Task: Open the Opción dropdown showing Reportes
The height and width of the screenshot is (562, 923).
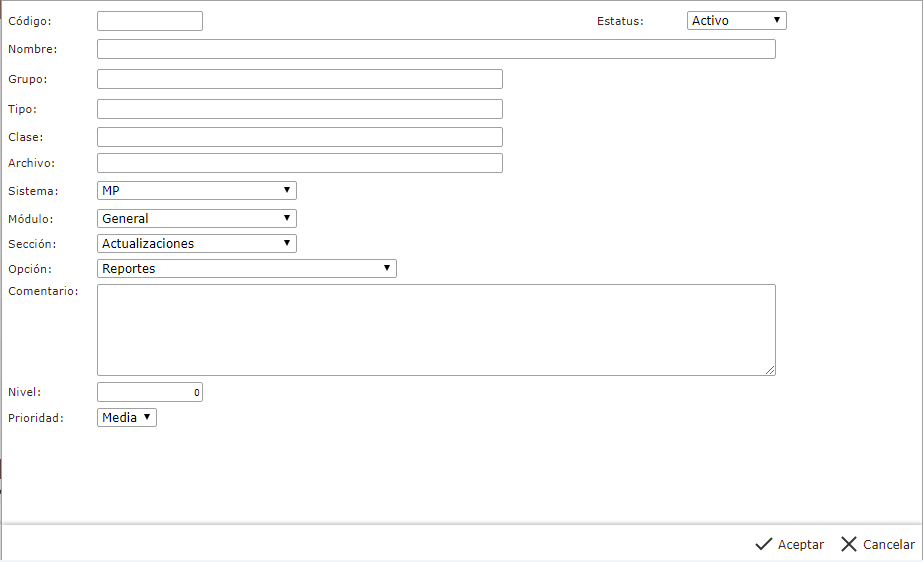Action: coord(247,268)
